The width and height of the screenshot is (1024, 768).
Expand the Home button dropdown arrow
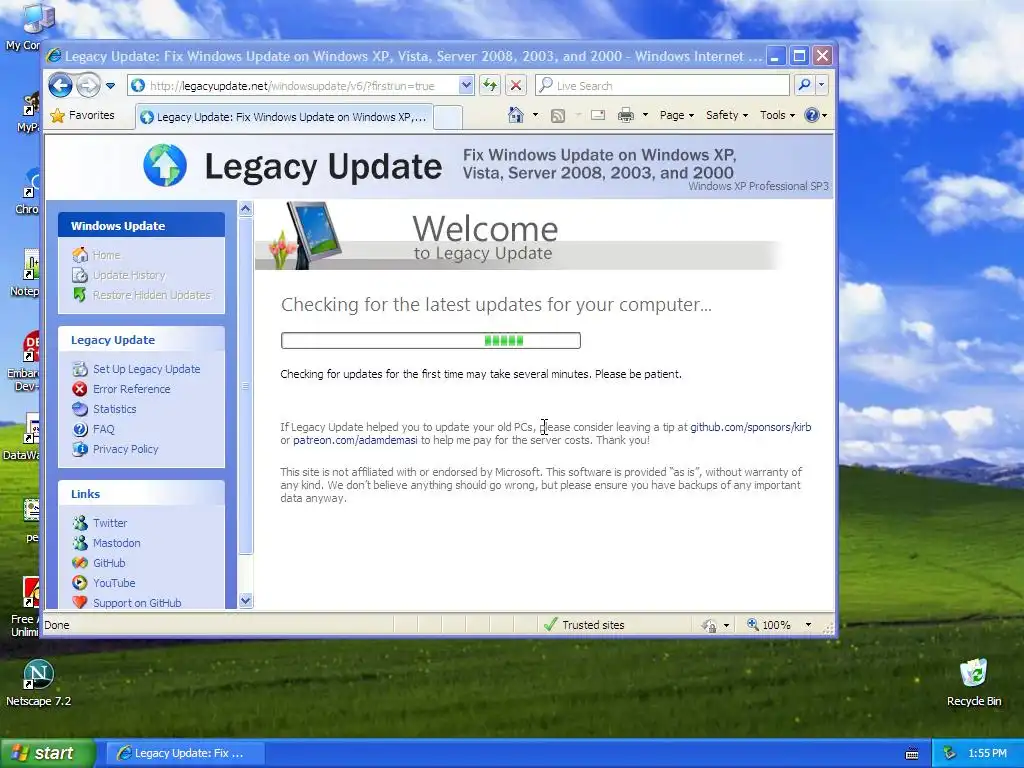tap(536, 115)
